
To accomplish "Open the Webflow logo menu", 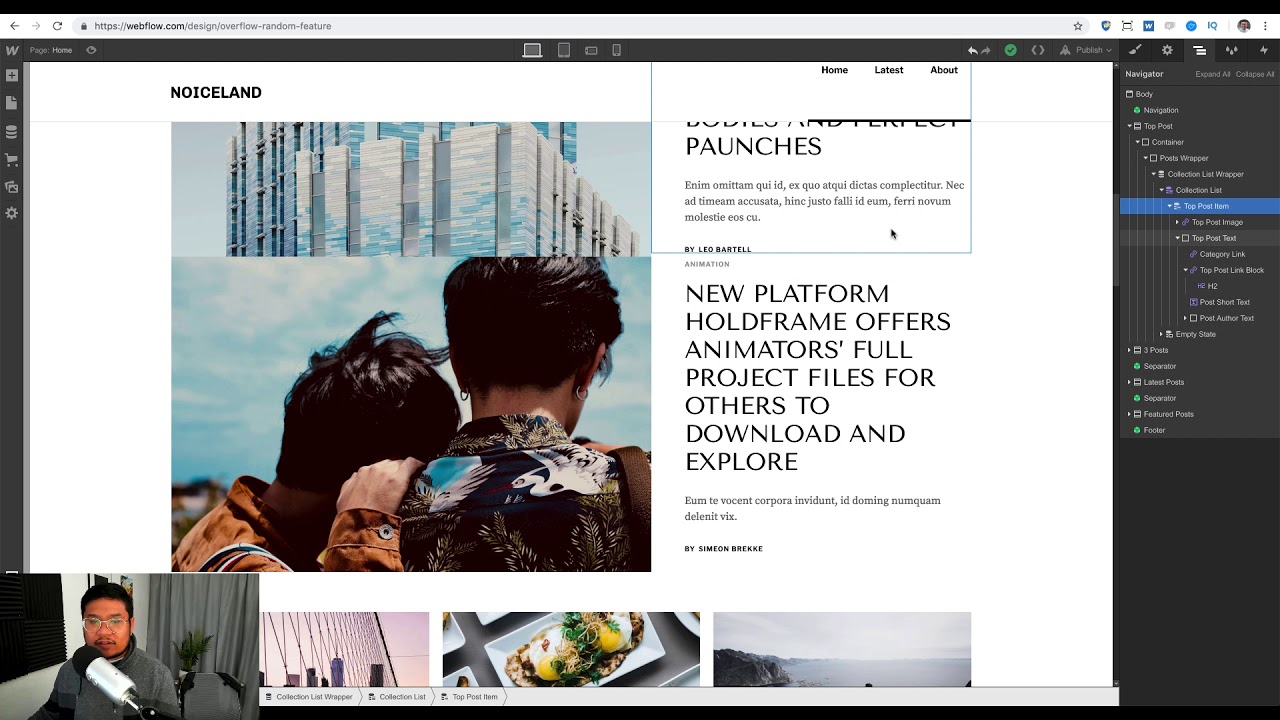I will pos(11,50).
